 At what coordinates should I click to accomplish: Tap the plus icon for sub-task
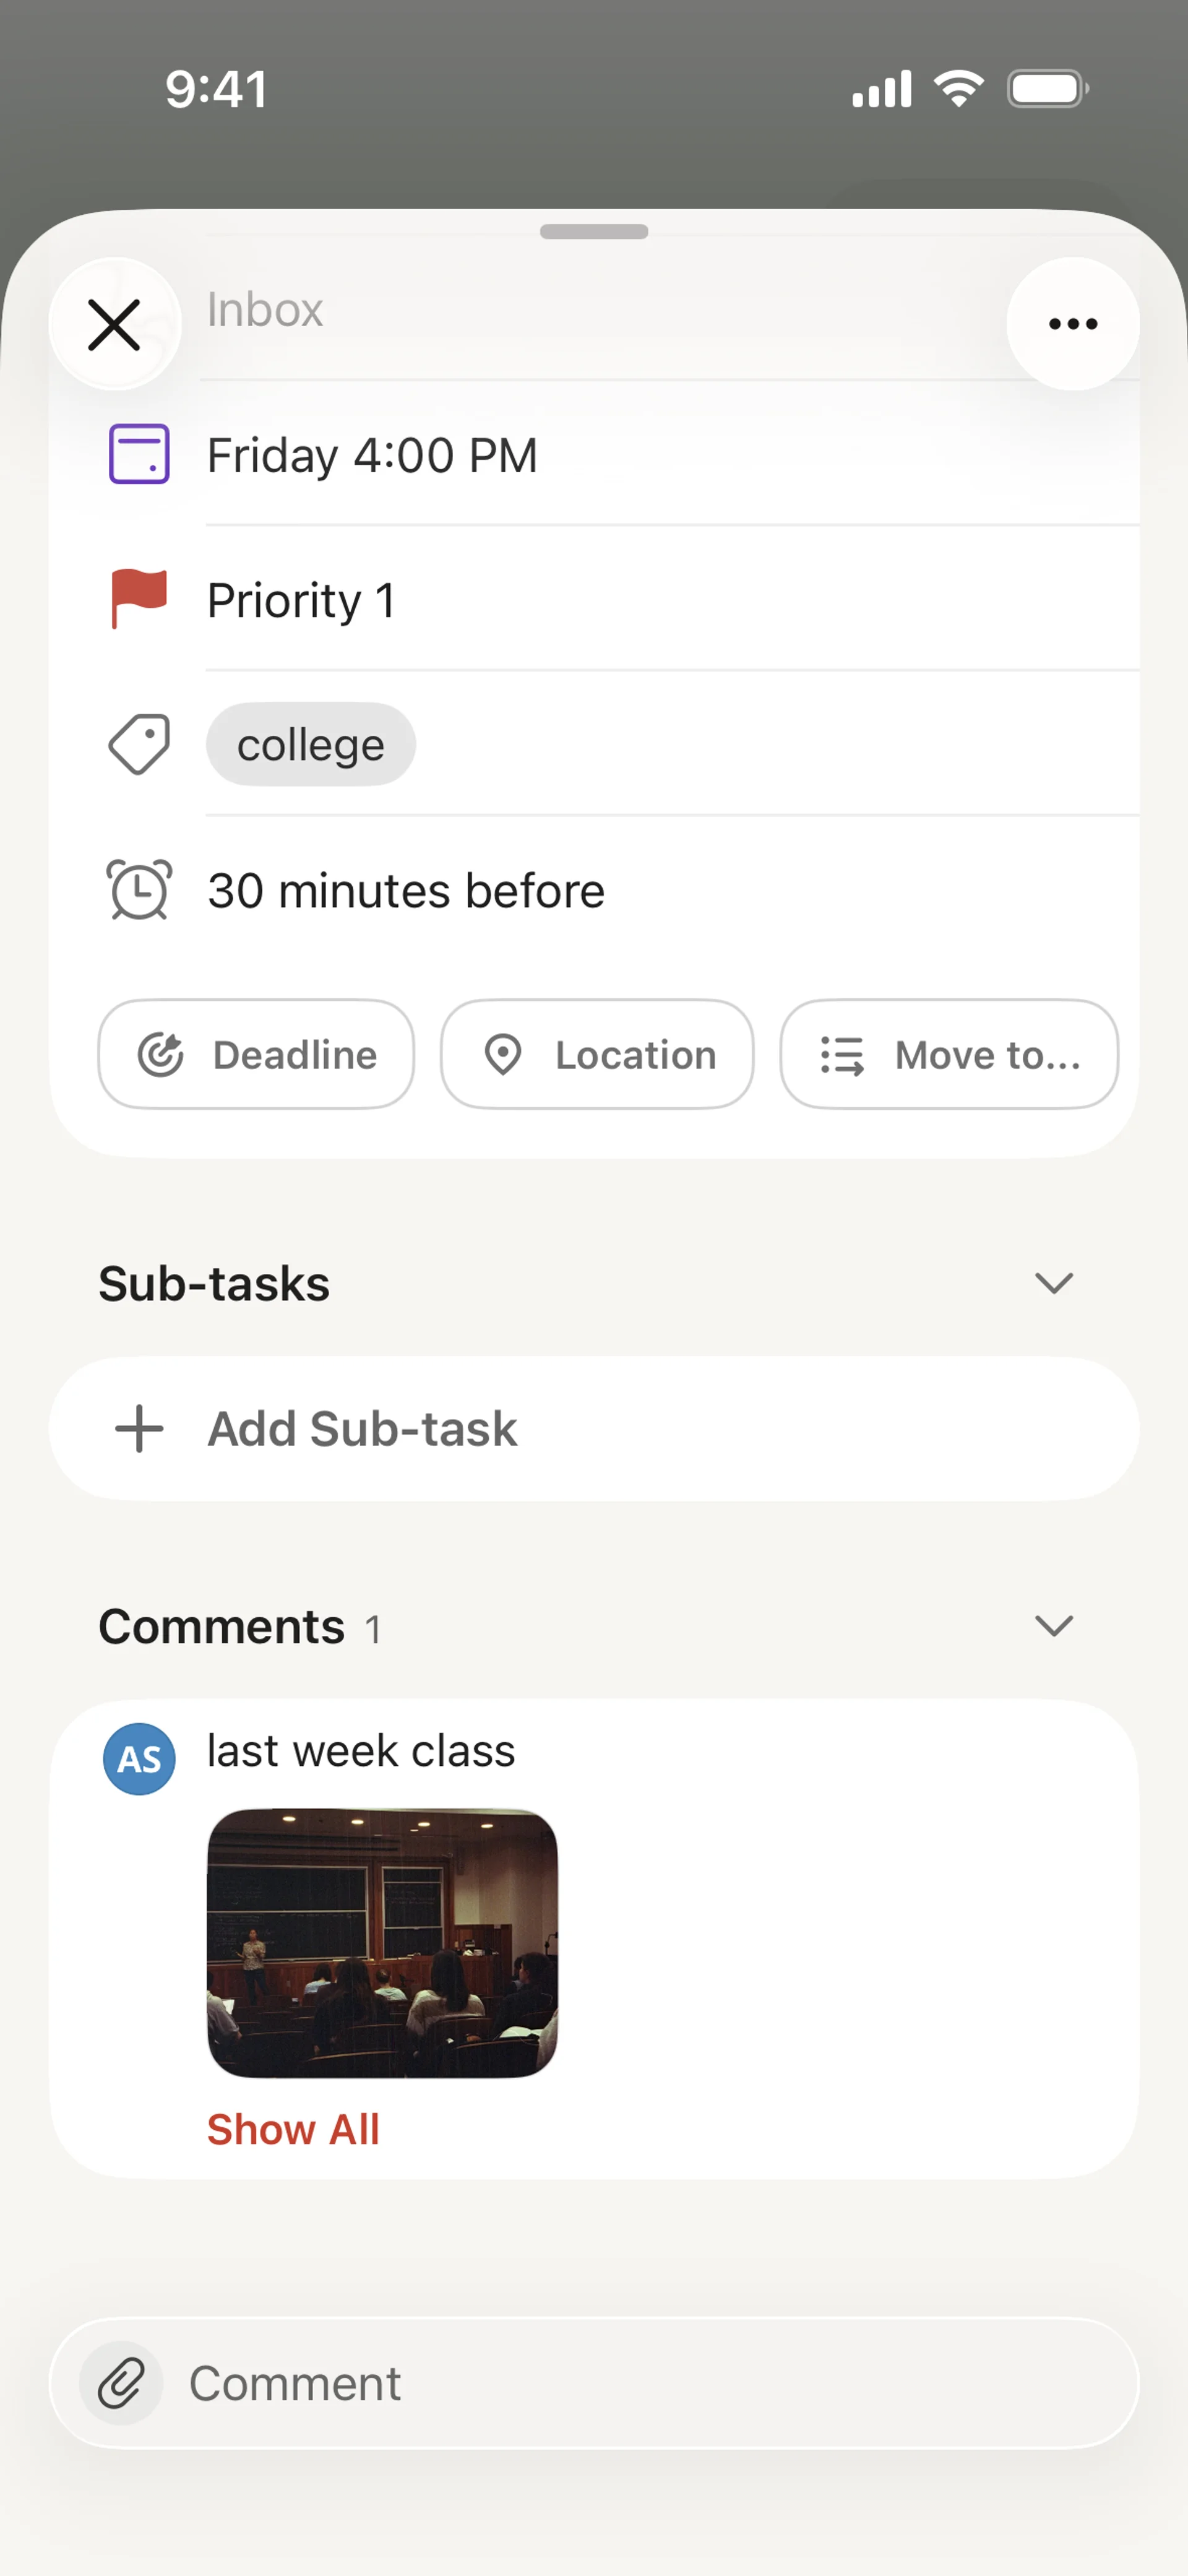pyautogui.click(x=139, y=1428)
